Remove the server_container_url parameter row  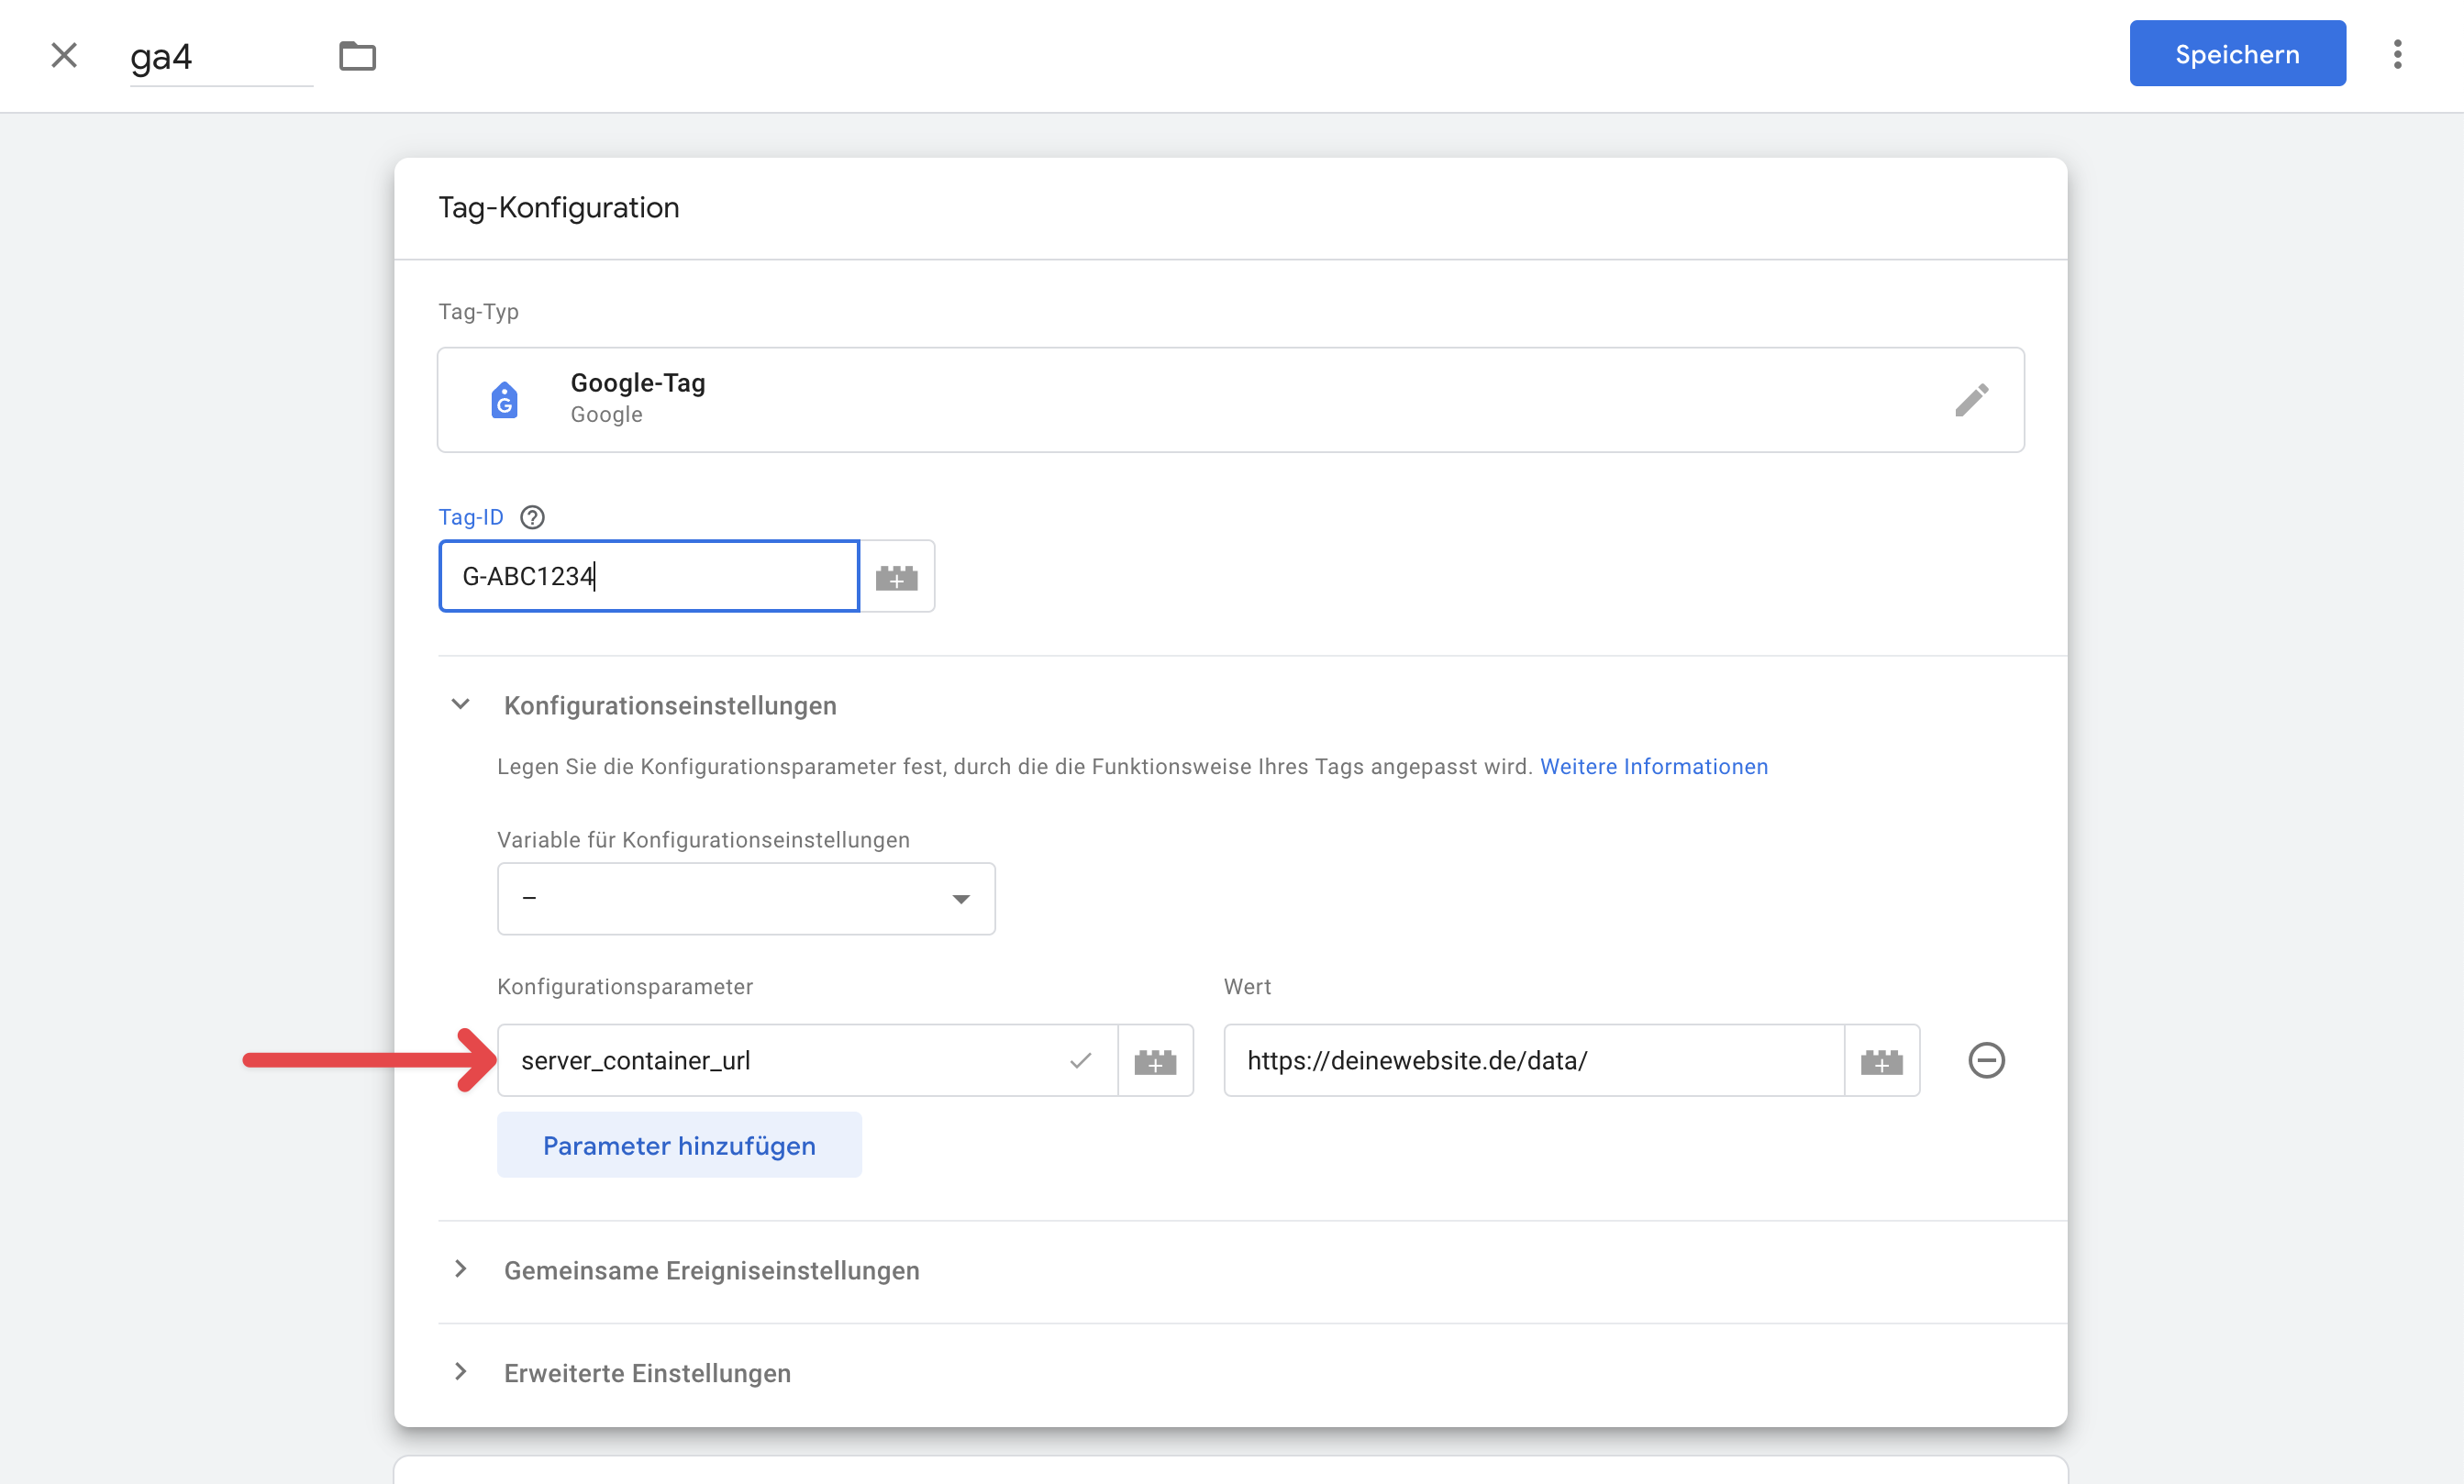pyautogui.click(x=1986, y=1060)
